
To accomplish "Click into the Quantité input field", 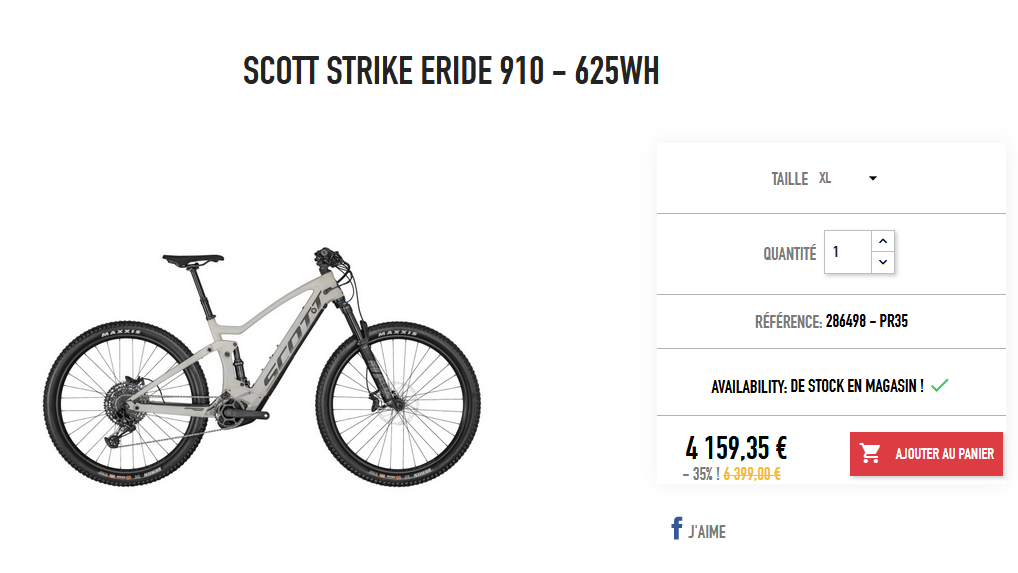I will (846, 252).
